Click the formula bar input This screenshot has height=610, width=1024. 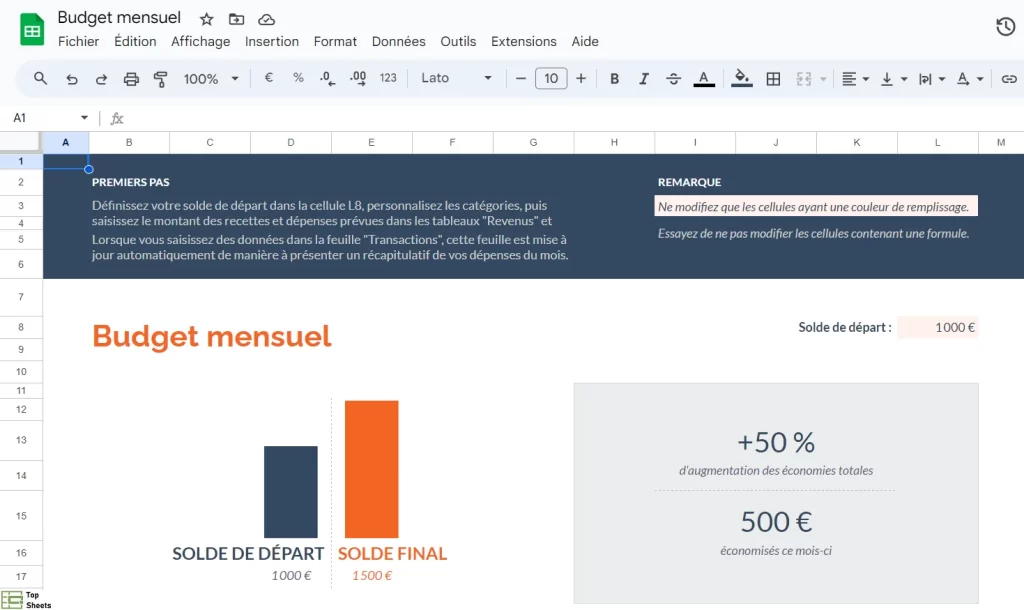(575, 118)
